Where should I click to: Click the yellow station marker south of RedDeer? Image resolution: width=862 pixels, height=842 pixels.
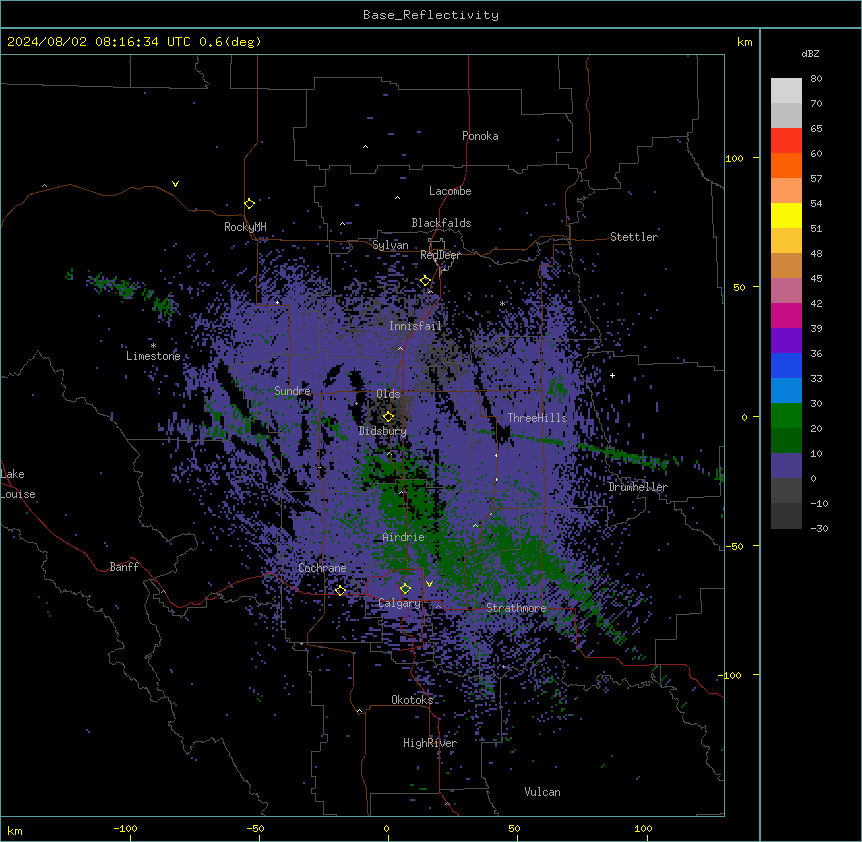425,281
